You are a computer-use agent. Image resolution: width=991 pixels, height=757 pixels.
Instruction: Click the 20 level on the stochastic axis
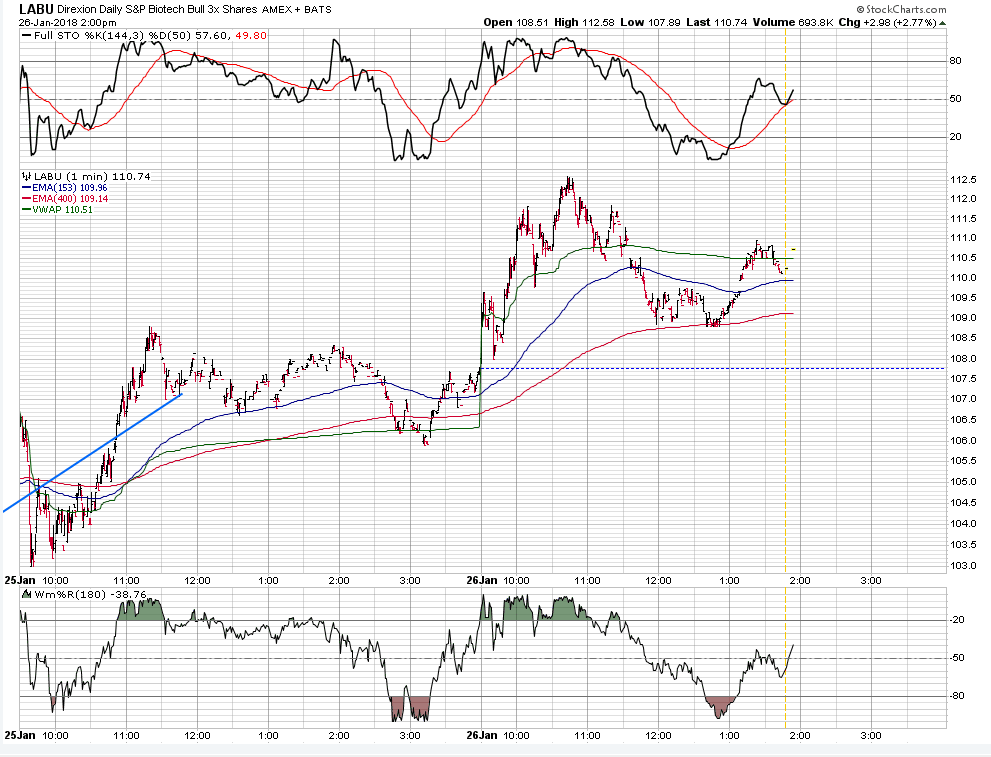pos(955,136)
